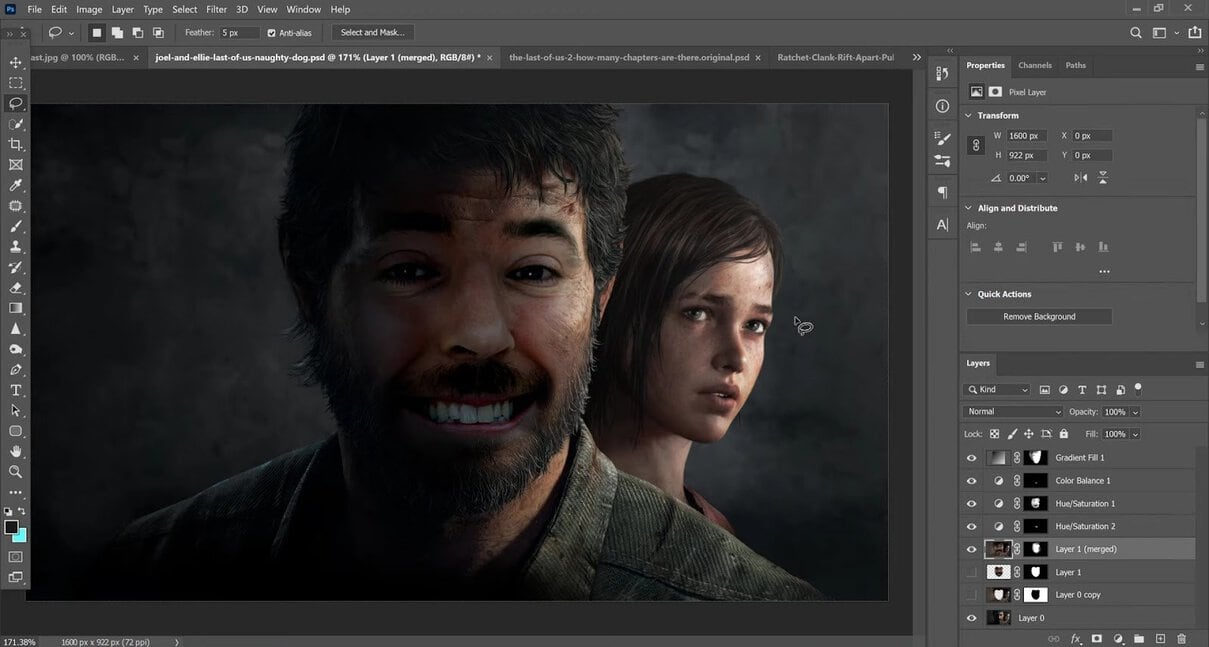
Task: Select the Pen tool
Action: [x=15, y=369]
